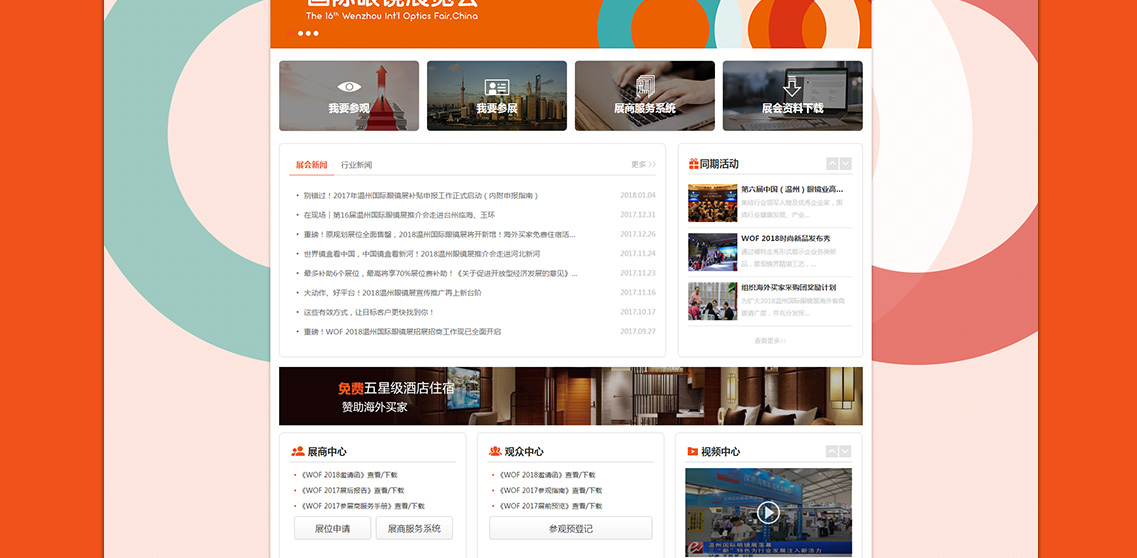This screenshot has height=558, width=1137.
Task: Open 更多 link in news panel
Action: coord(643,165)
